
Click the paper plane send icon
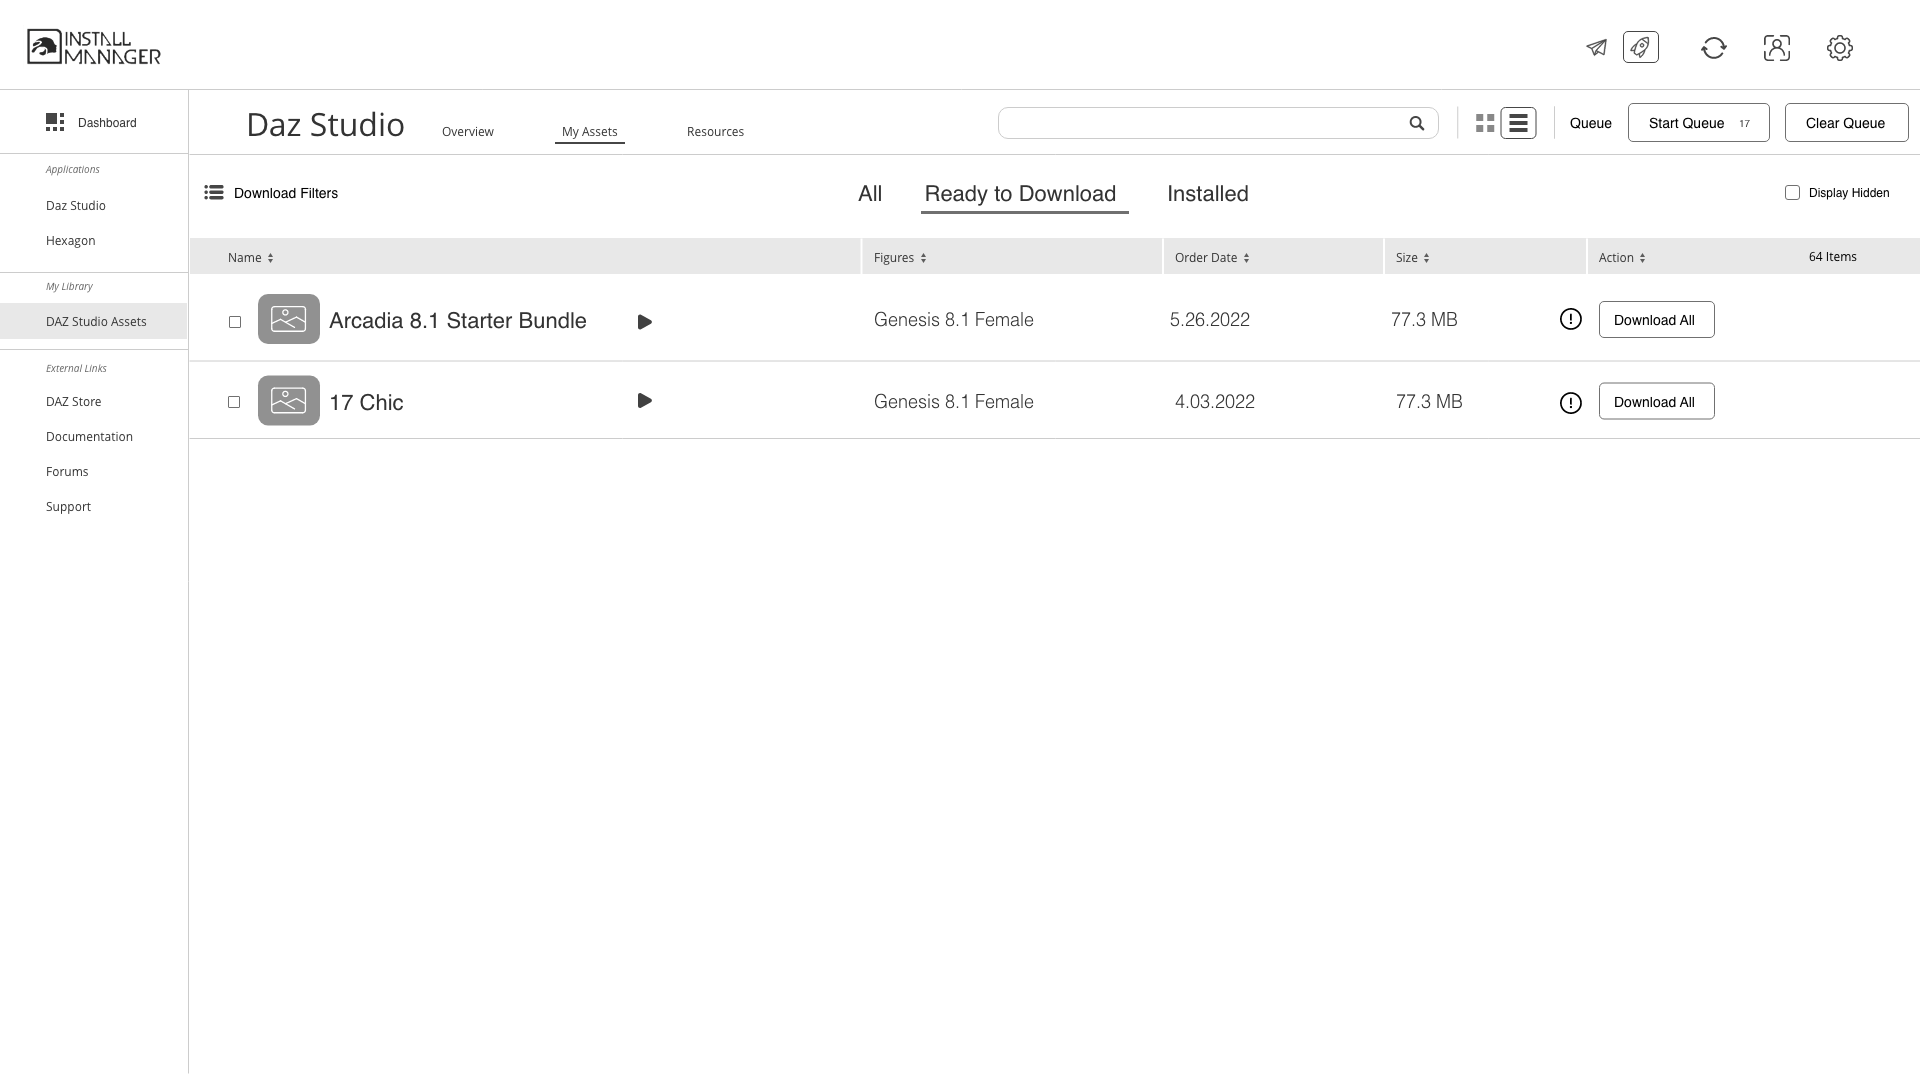click(x=1596, y=47)
